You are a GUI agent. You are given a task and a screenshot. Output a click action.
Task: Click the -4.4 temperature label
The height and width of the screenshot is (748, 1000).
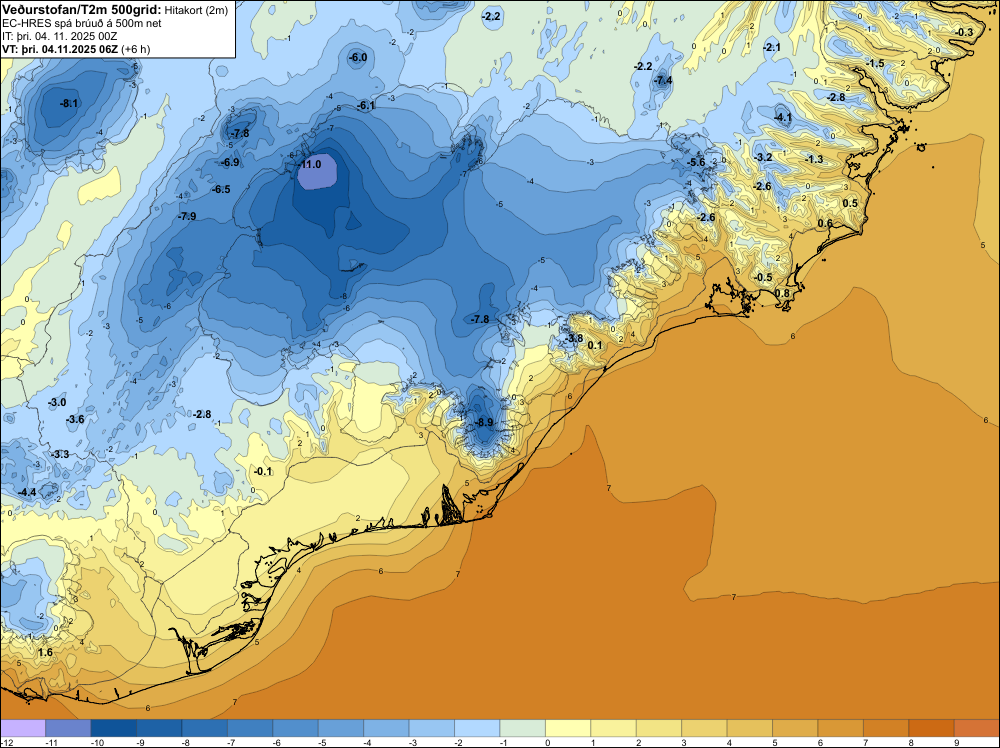click(27, 492)
